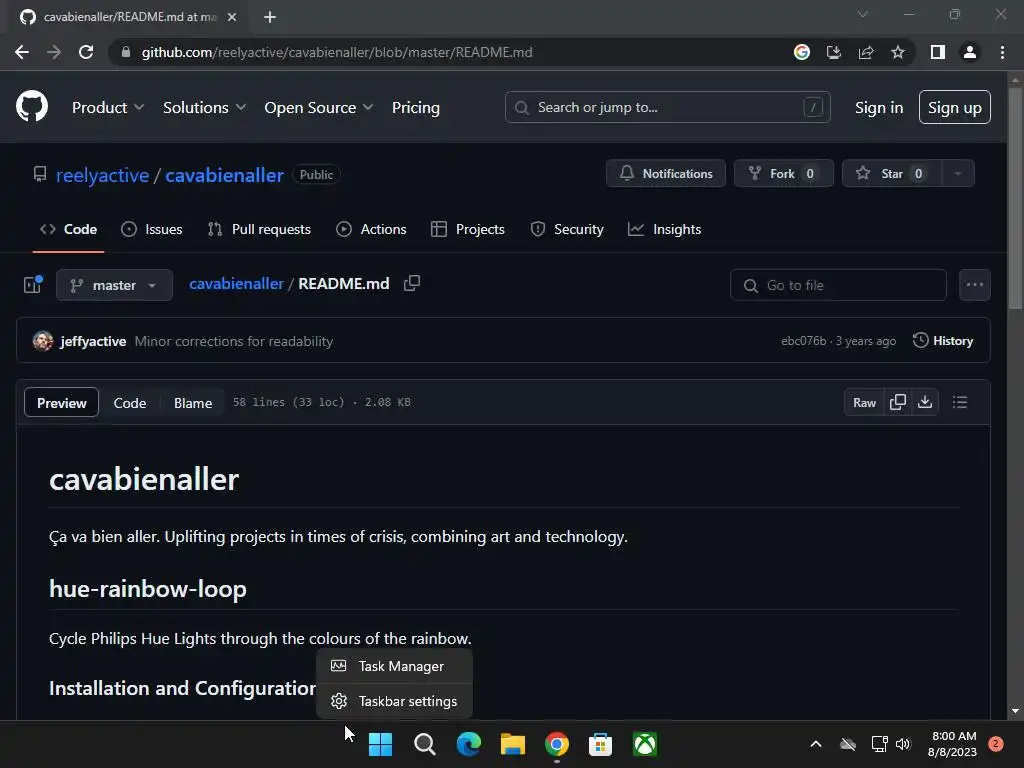Click the Notifications button
Image resolution: width=1024 pixels, height=768 pixels.
pos(665,174)
